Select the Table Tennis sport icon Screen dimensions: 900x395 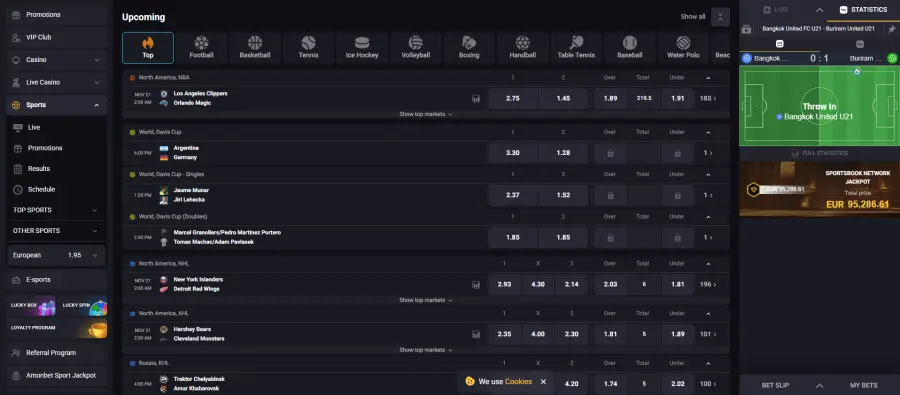click(x=576, y=48)
